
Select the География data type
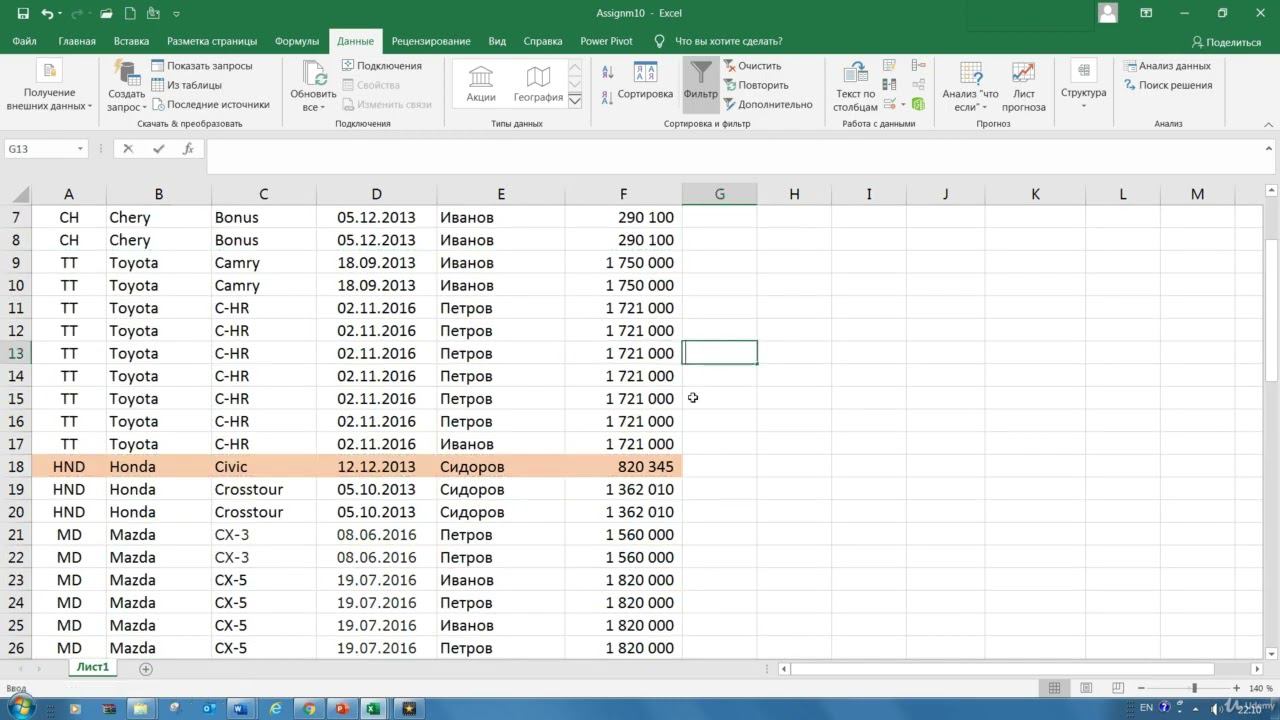(x=538, y=83)
